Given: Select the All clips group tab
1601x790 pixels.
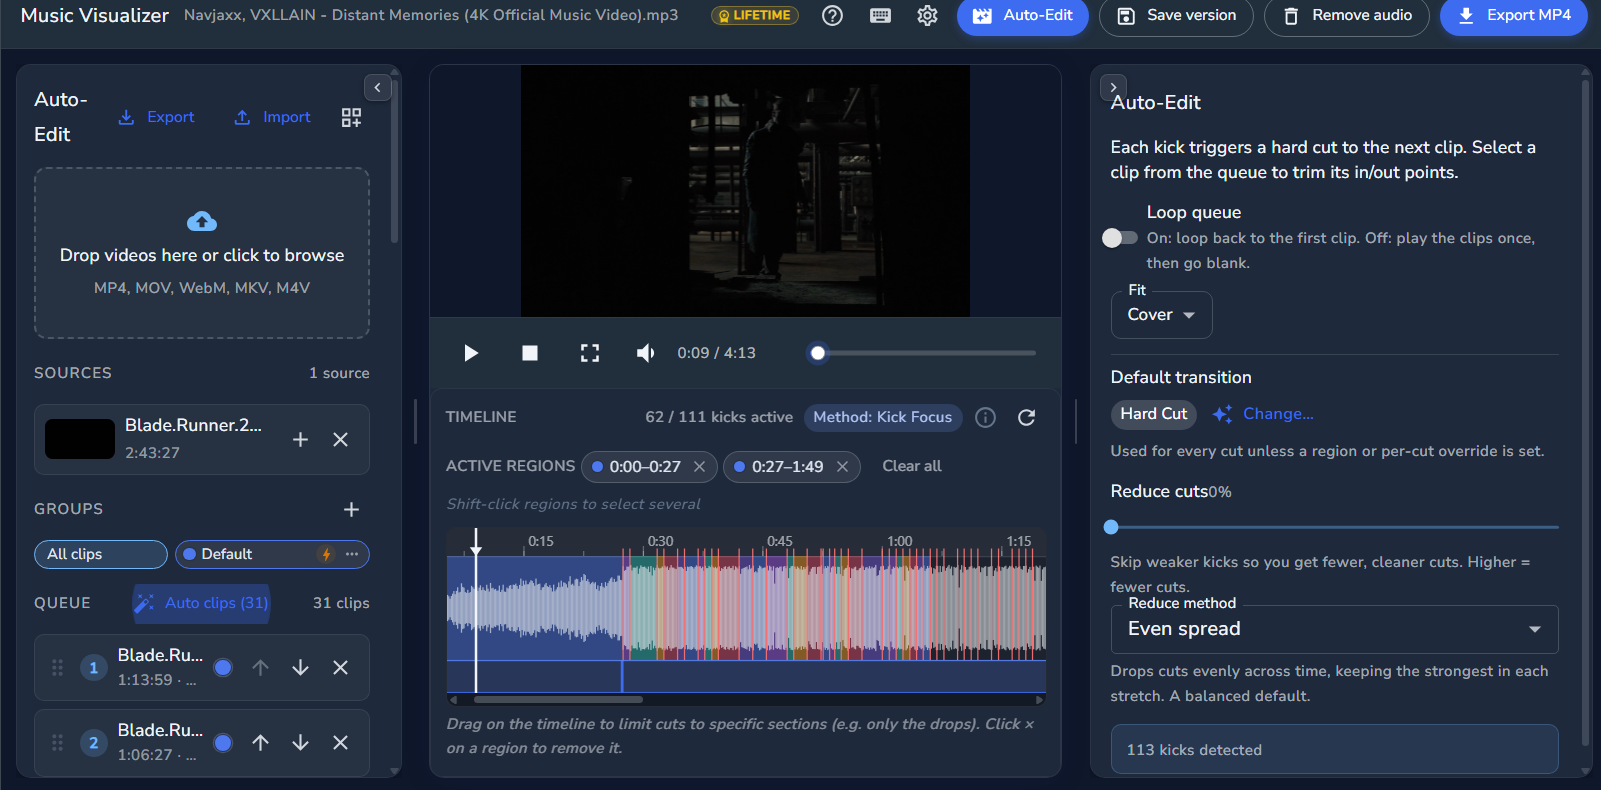Looking at the screenshot, I should [101, 554].
